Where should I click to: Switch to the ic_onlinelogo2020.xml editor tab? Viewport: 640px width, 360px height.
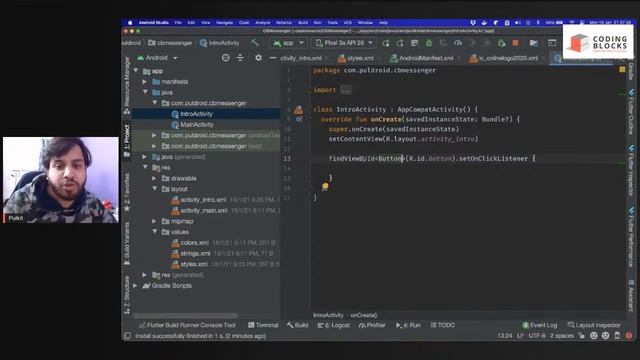(x=504, y=58)
